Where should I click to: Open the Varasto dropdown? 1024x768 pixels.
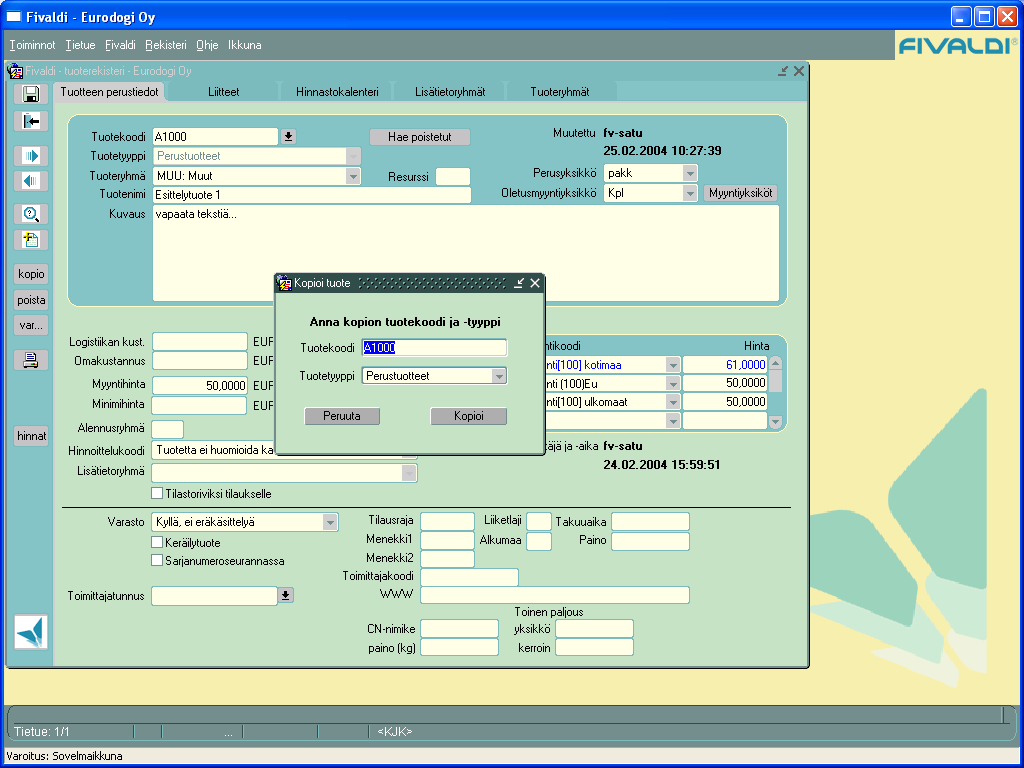[330, 522]
